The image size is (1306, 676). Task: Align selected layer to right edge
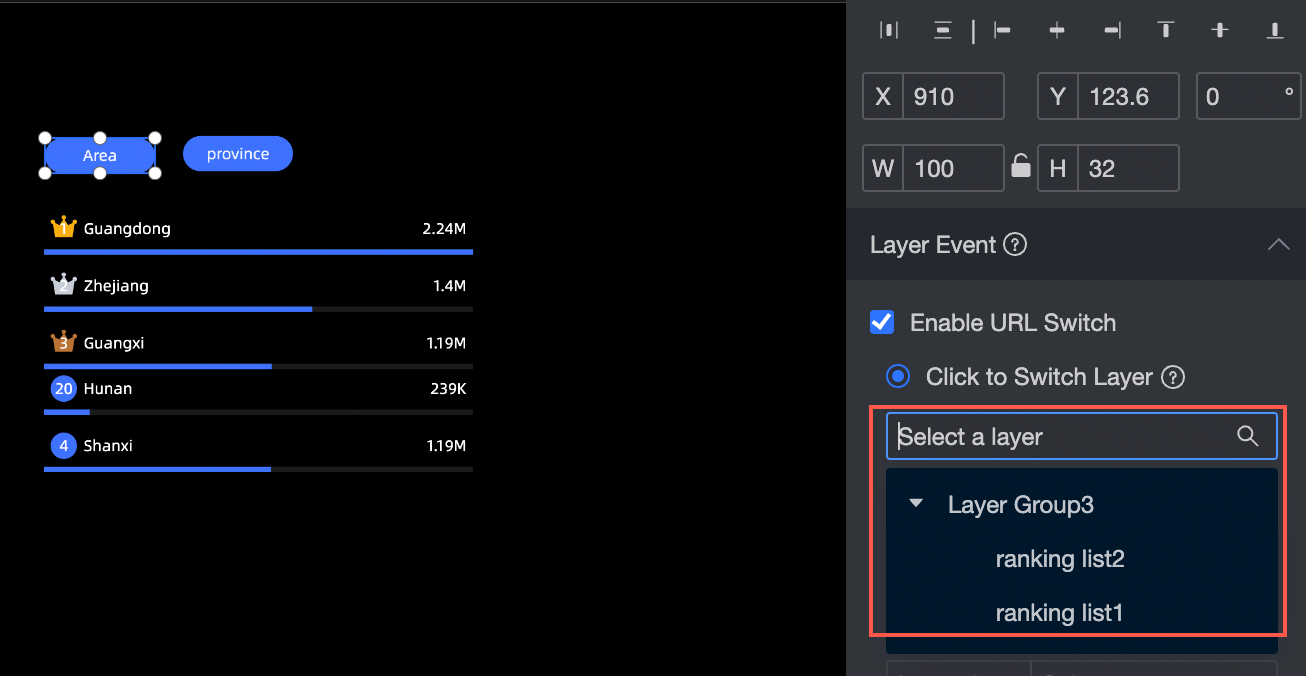(x=1112, y=30)
